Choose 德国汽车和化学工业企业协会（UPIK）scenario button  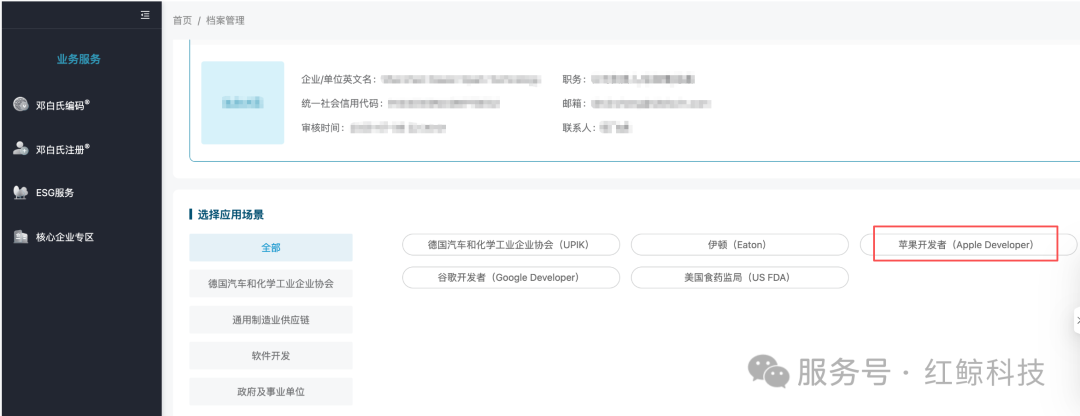(510, 245)
